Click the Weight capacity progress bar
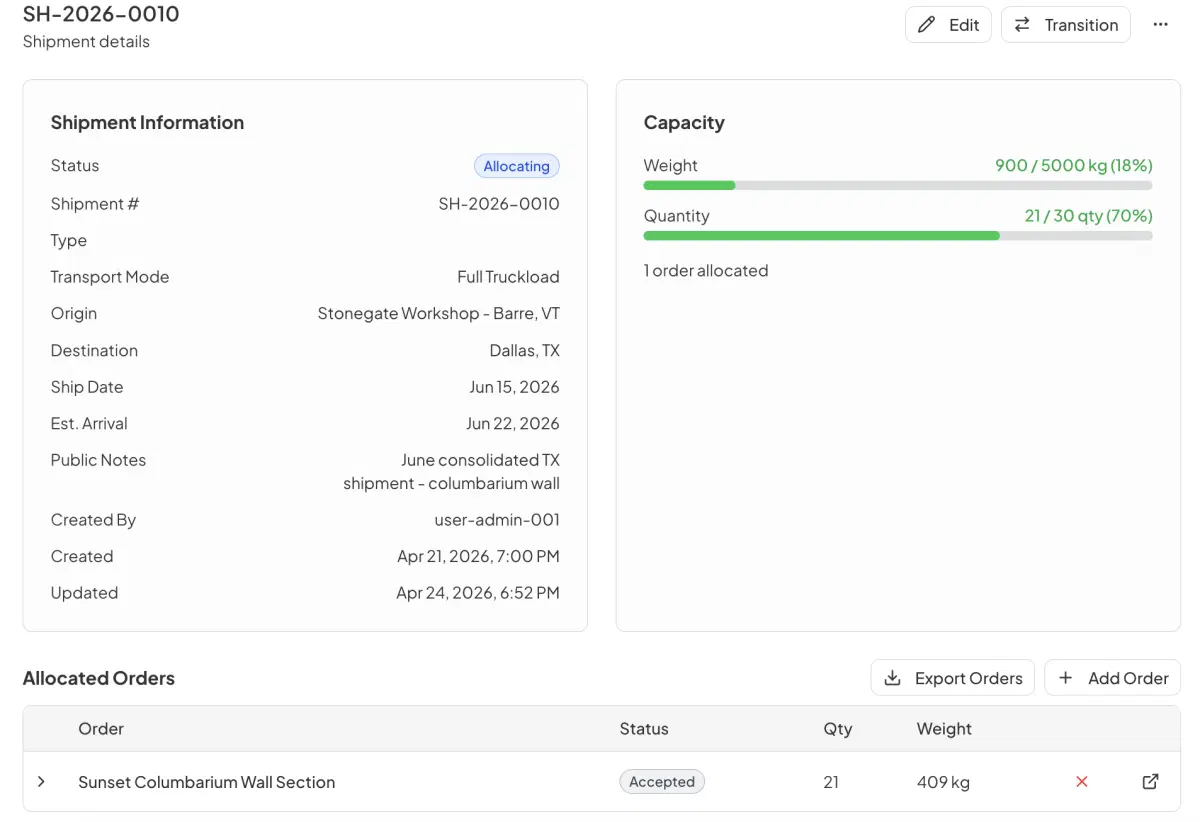This screenshot has width=1200, height=822. (x=897, y=185)
